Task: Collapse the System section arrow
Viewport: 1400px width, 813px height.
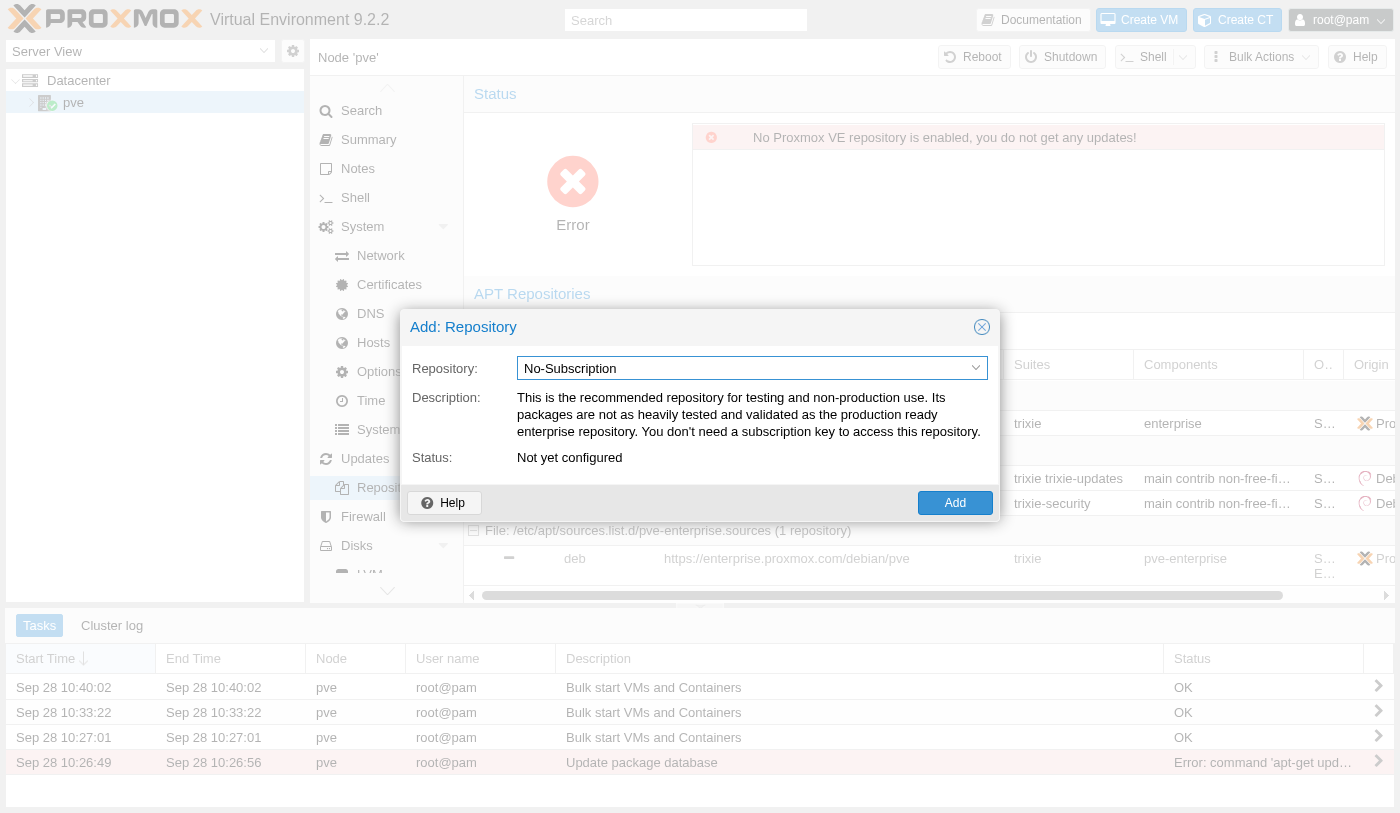Action: pos(443,227)
